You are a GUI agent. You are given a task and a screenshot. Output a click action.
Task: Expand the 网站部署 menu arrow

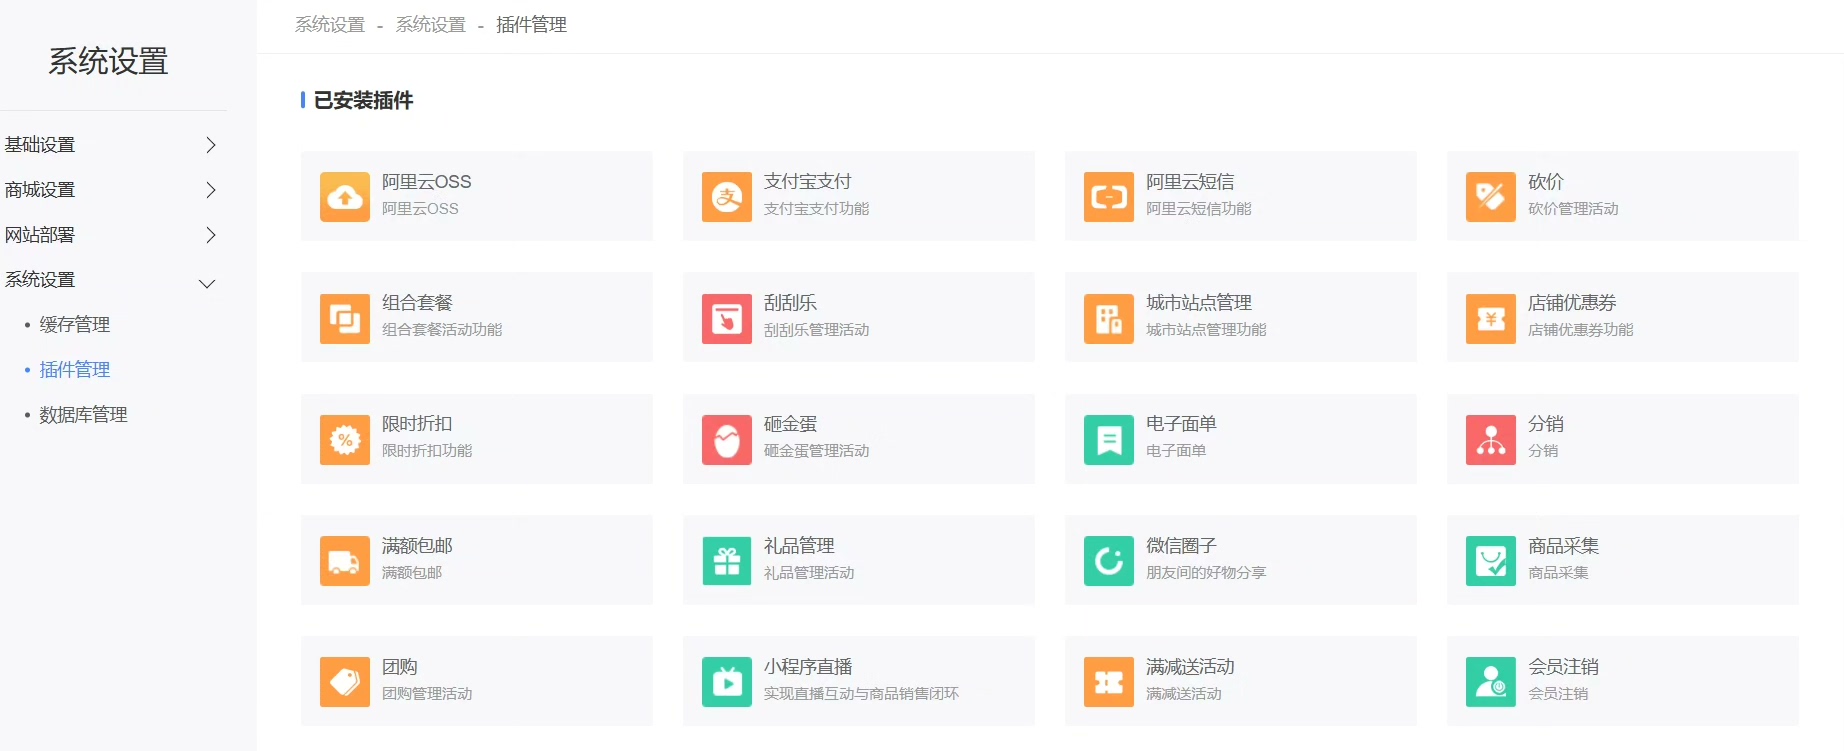(210, 235)
